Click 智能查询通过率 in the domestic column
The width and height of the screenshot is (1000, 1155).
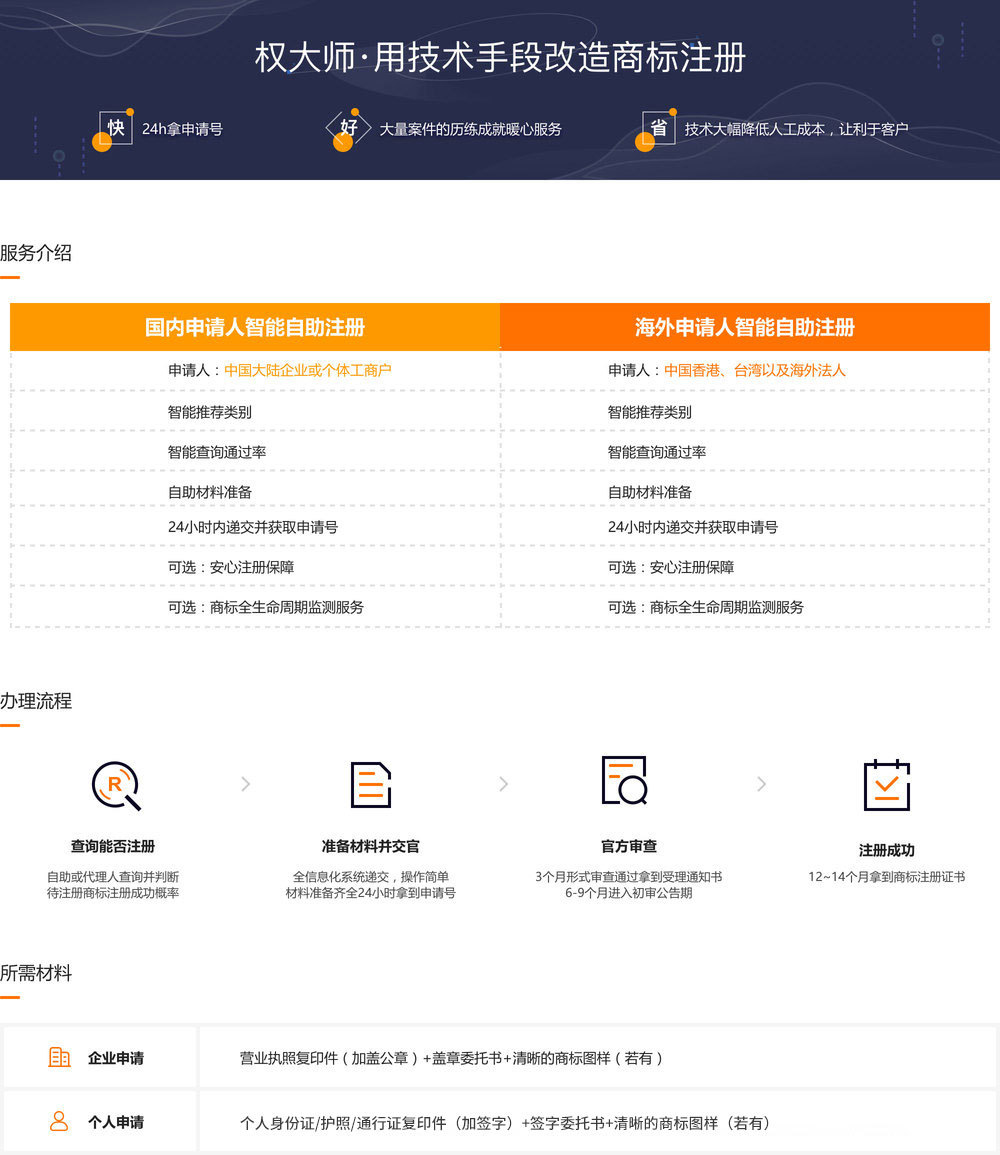(x=217, y=452)
